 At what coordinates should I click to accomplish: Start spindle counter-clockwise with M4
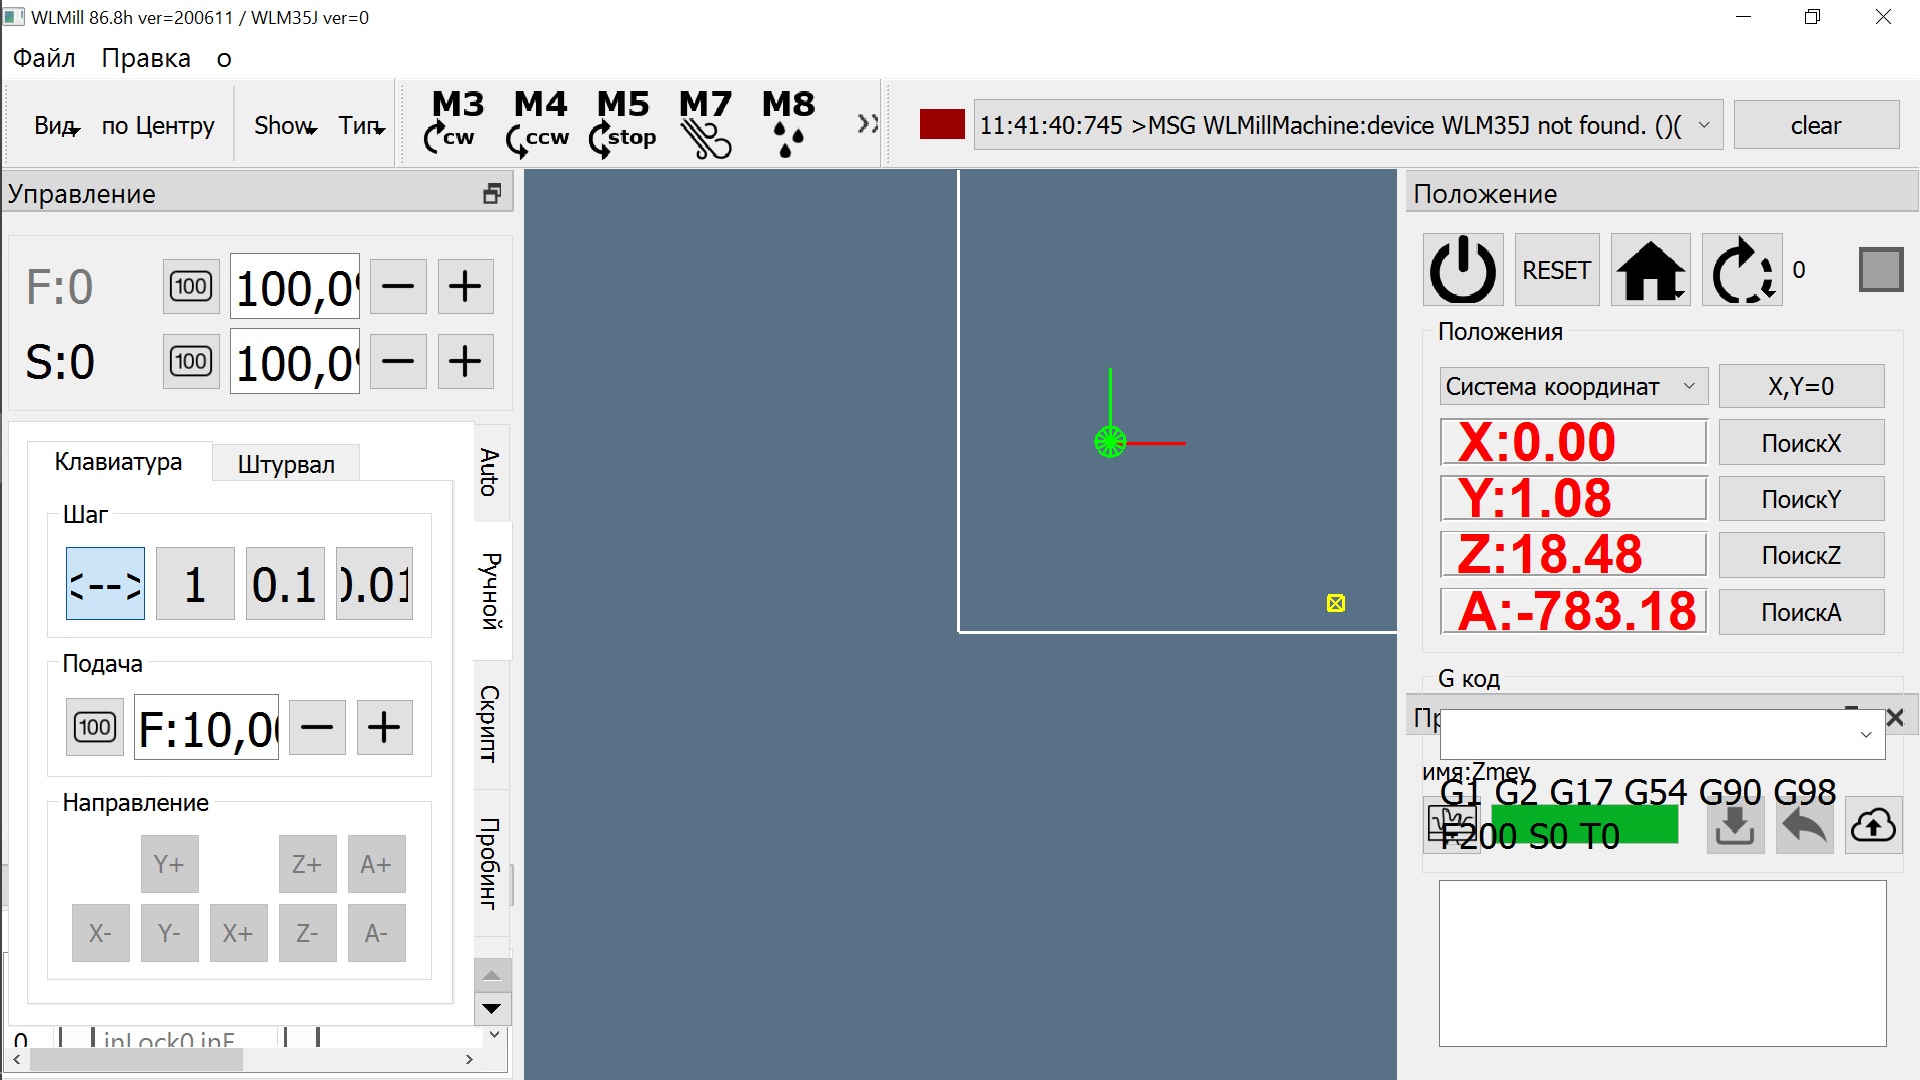tap(539, 123)
